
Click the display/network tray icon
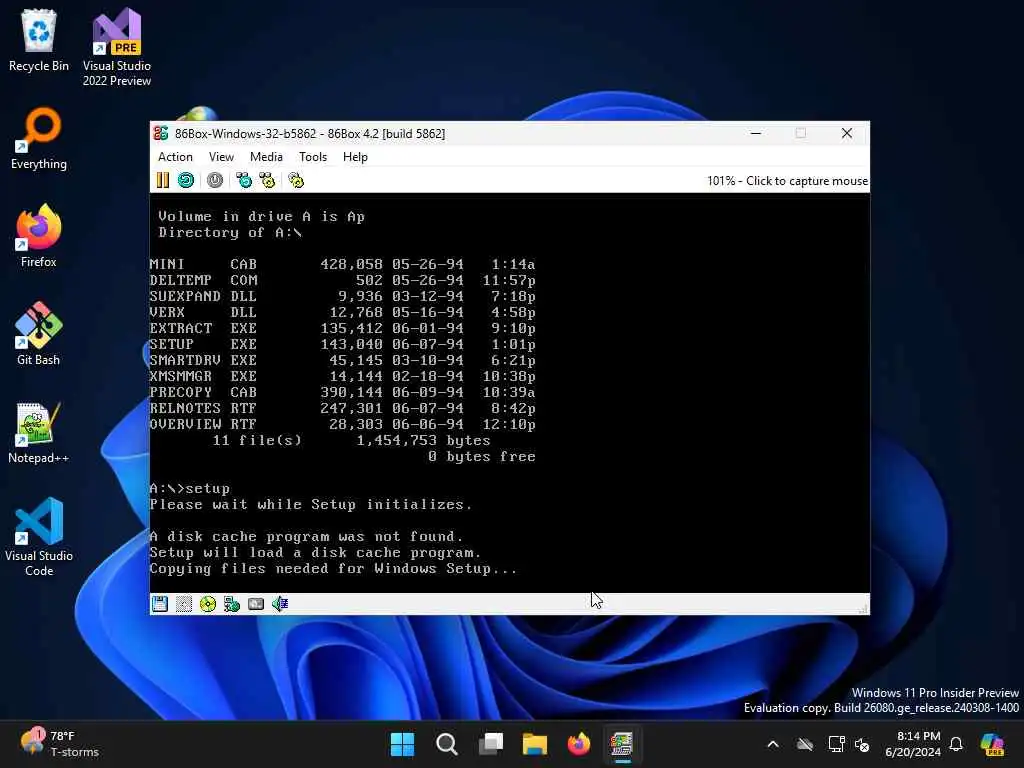[836, 744]
